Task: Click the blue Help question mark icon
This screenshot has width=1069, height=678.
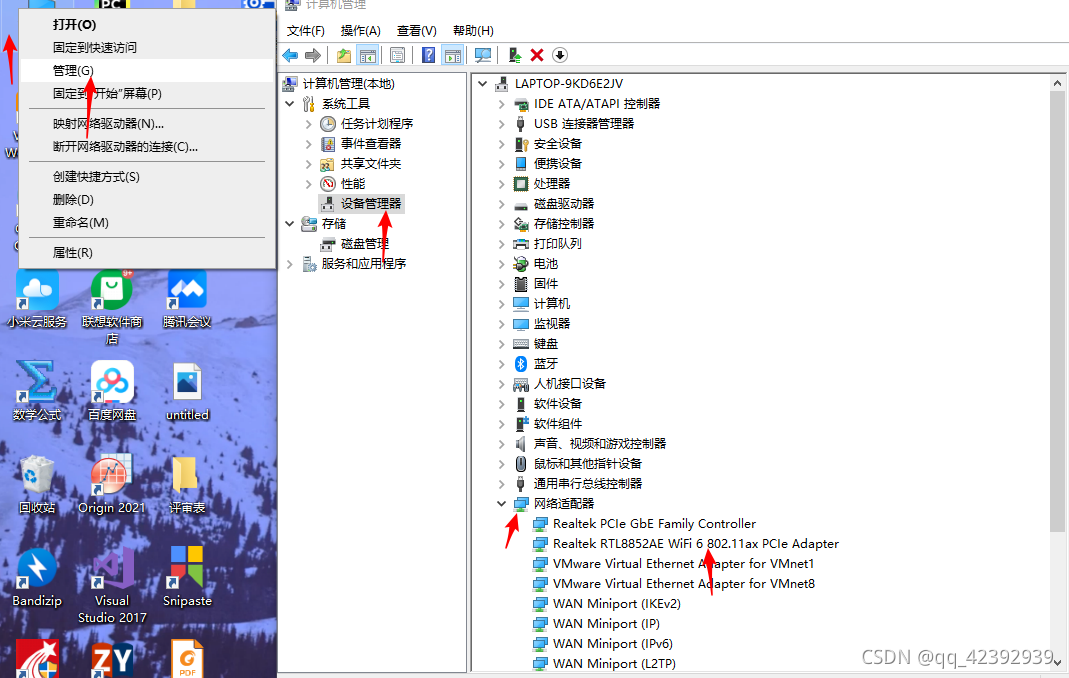Action: 428,55
